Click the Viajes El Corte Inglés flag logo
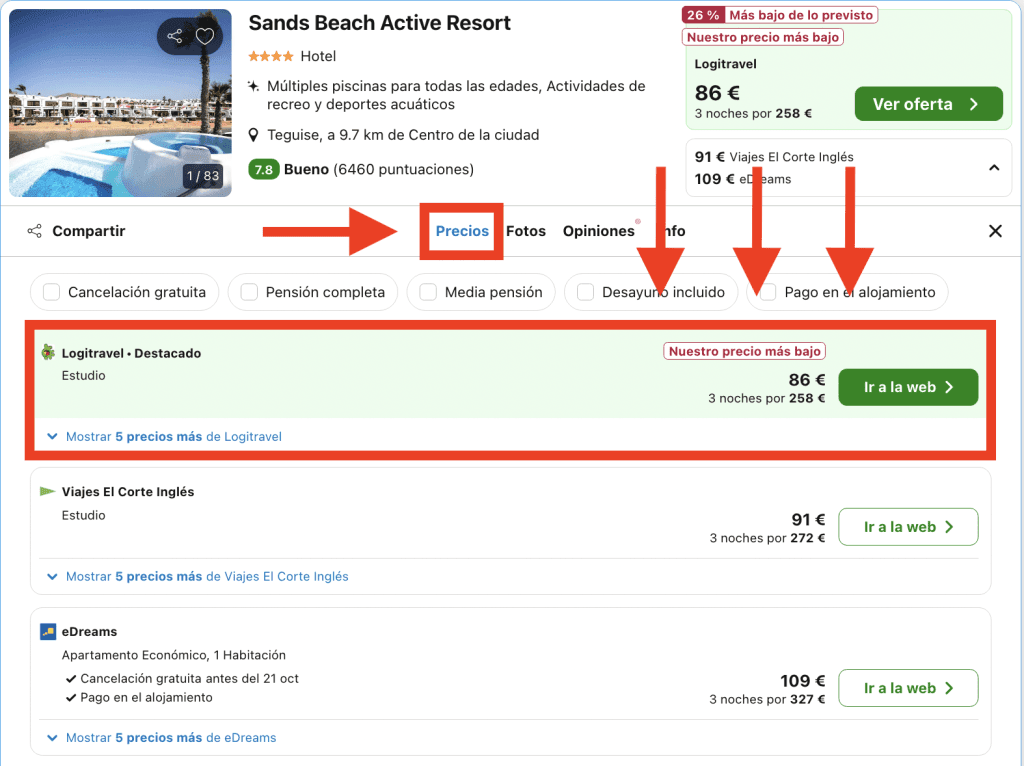Viewport: 1024px width, 766px height. [47, 491]
